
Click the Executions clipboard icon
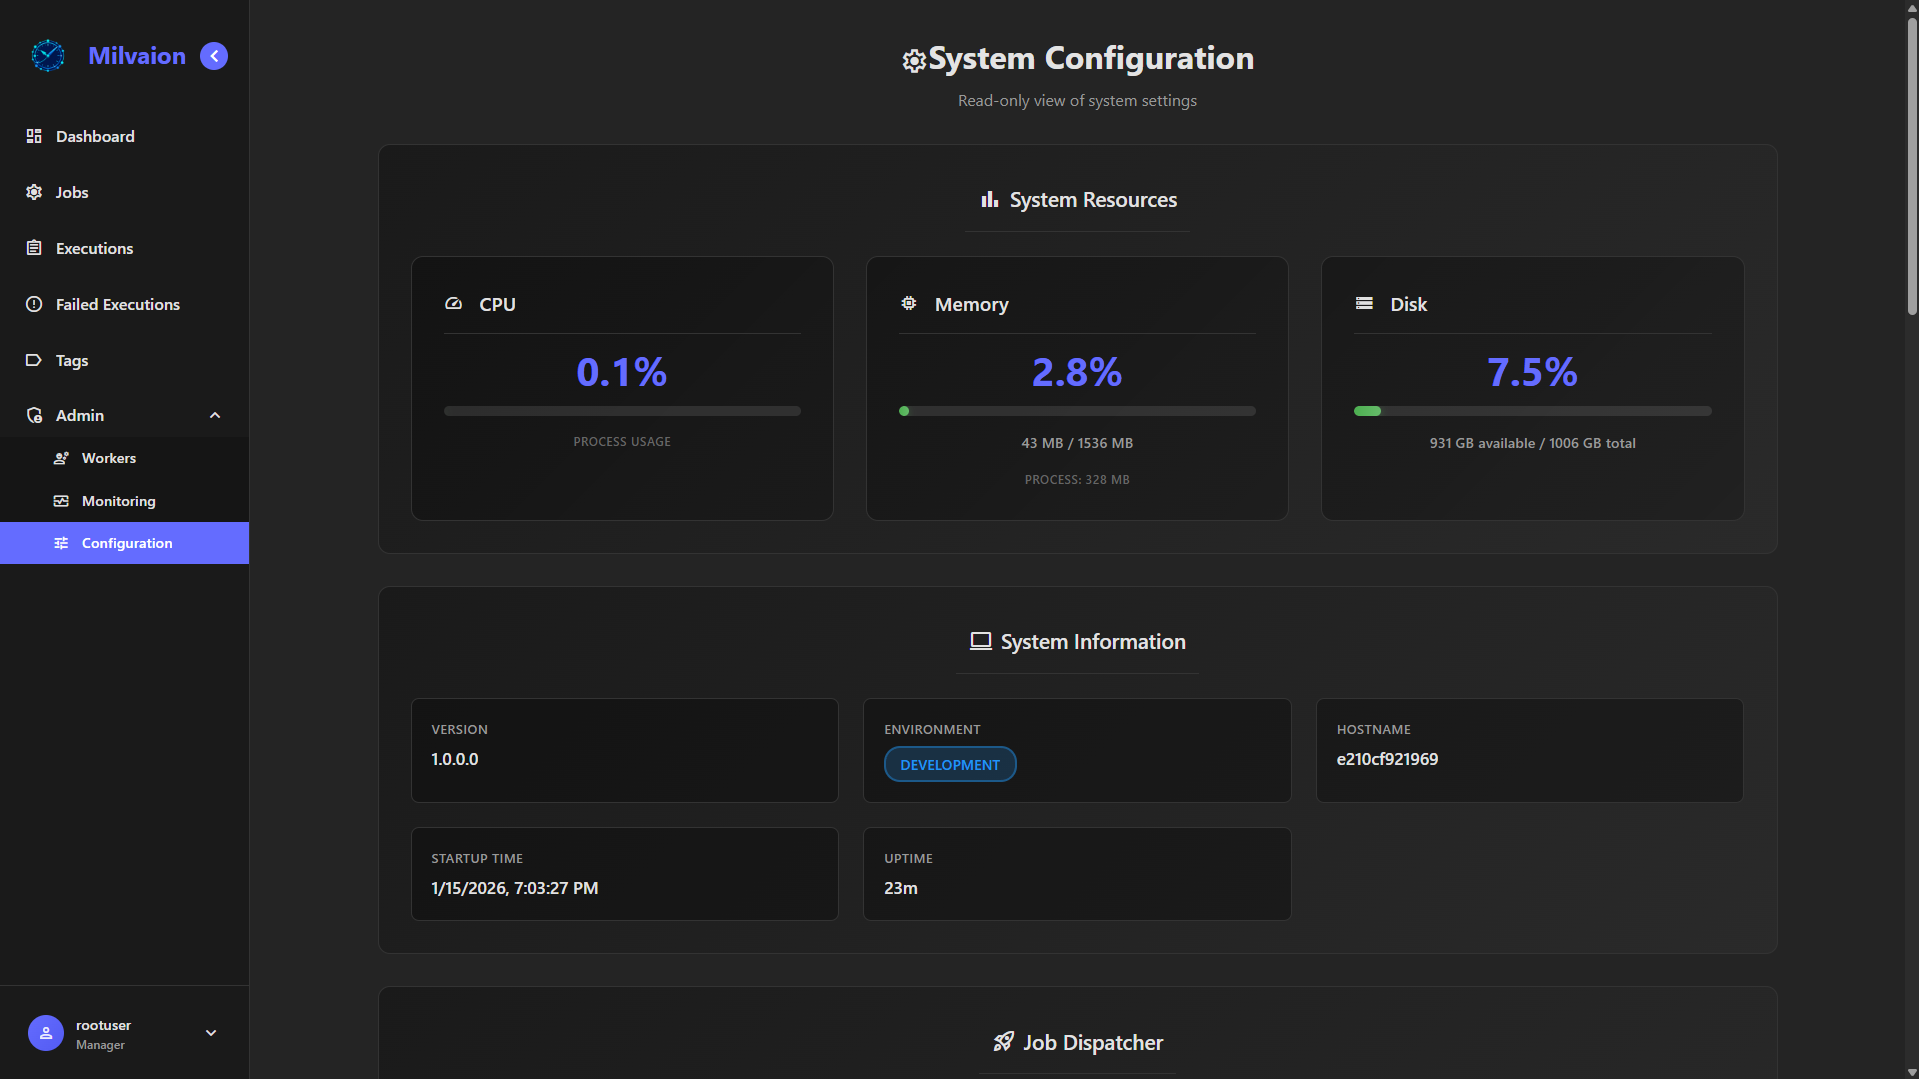click(x=34, y=248)
